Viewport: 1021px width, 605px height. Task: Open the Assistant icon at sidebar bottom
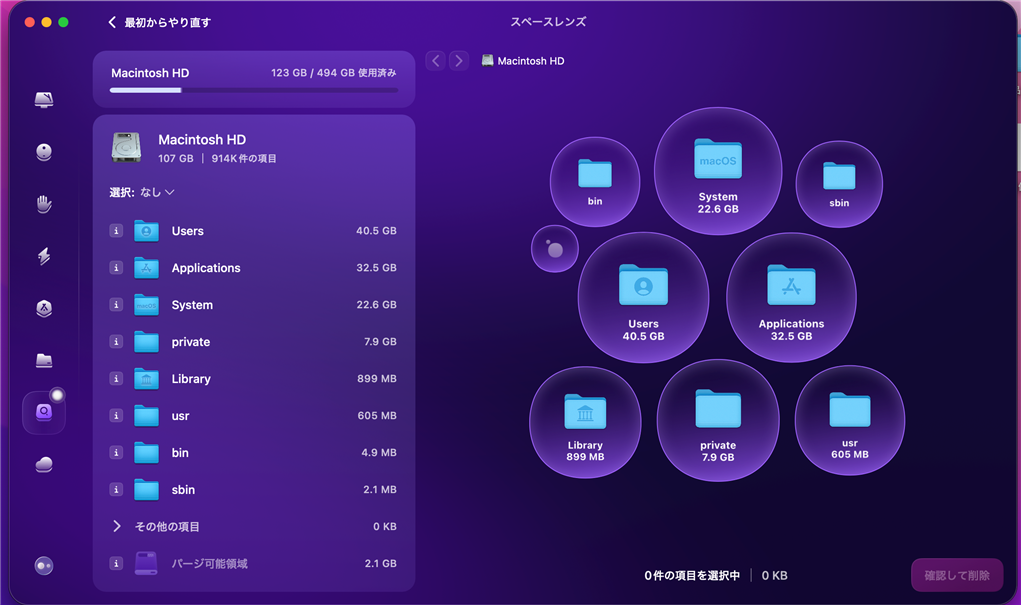pyautogui.click(x=44, y=565)
